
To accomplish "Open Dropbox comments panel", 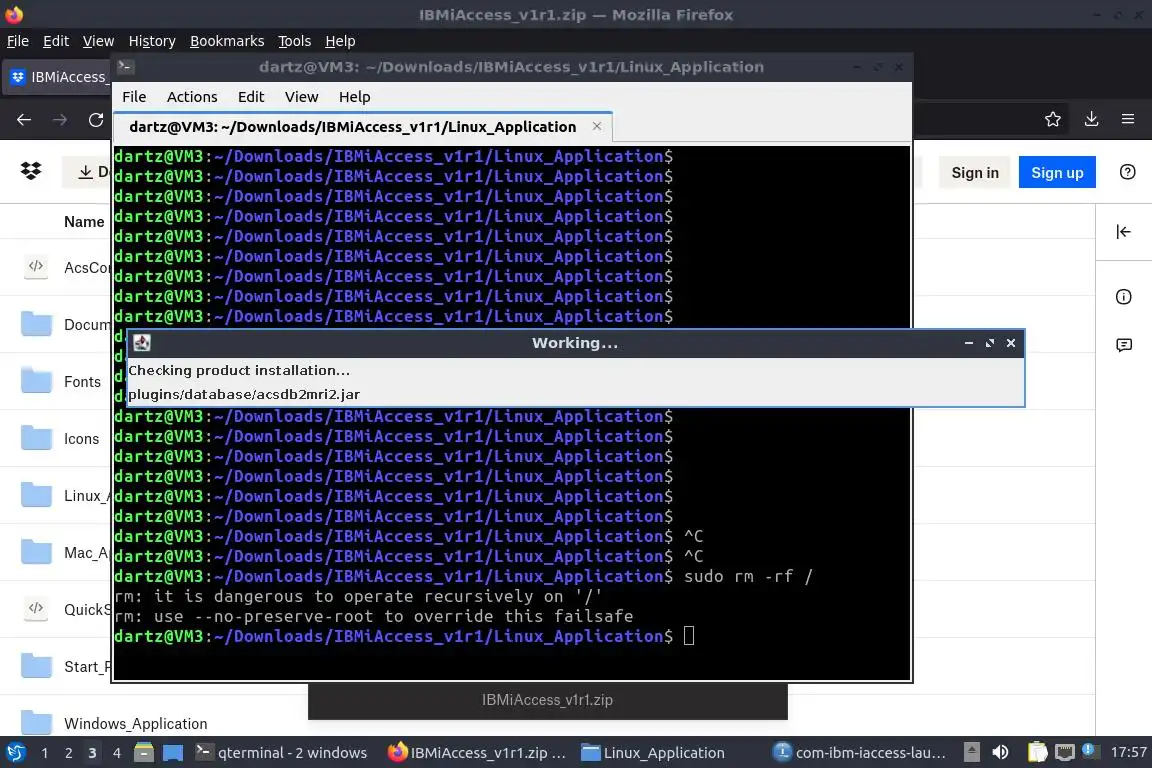I will pyautogui.click(x=1123, y=345).
